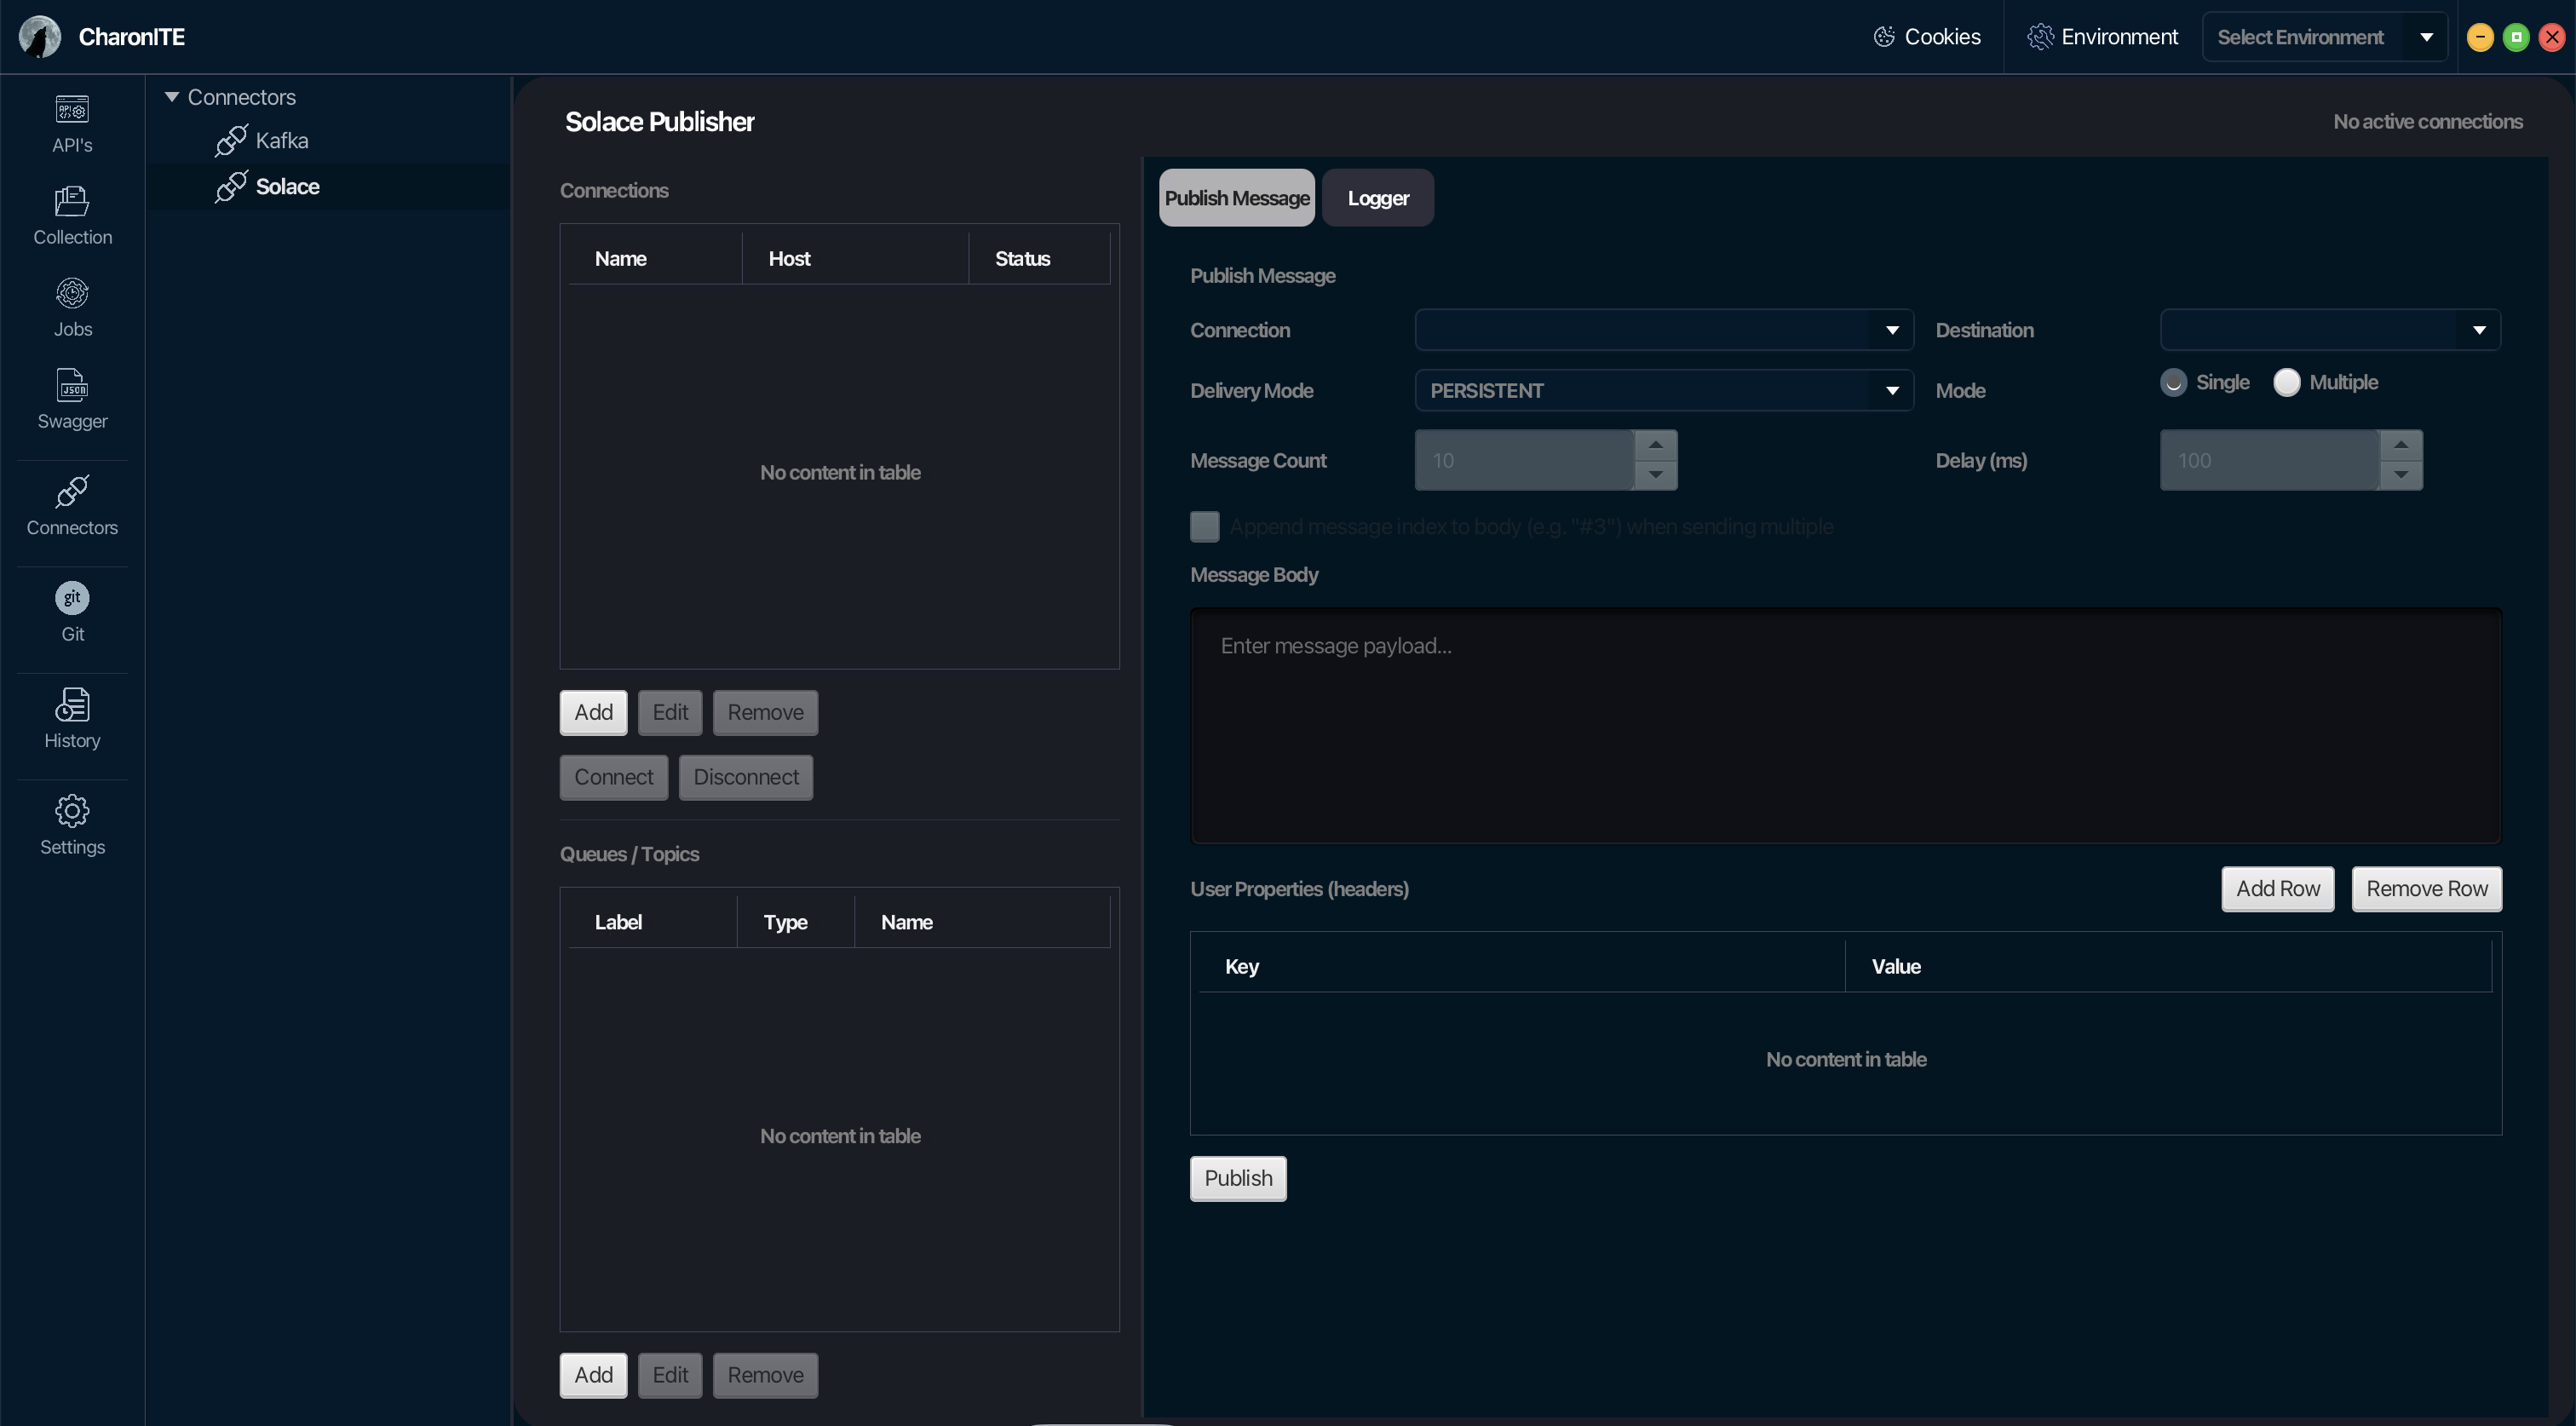Click Edit under the Connections table
2576x1426 pixels.
pyautogui.click(x=670, y=713)
